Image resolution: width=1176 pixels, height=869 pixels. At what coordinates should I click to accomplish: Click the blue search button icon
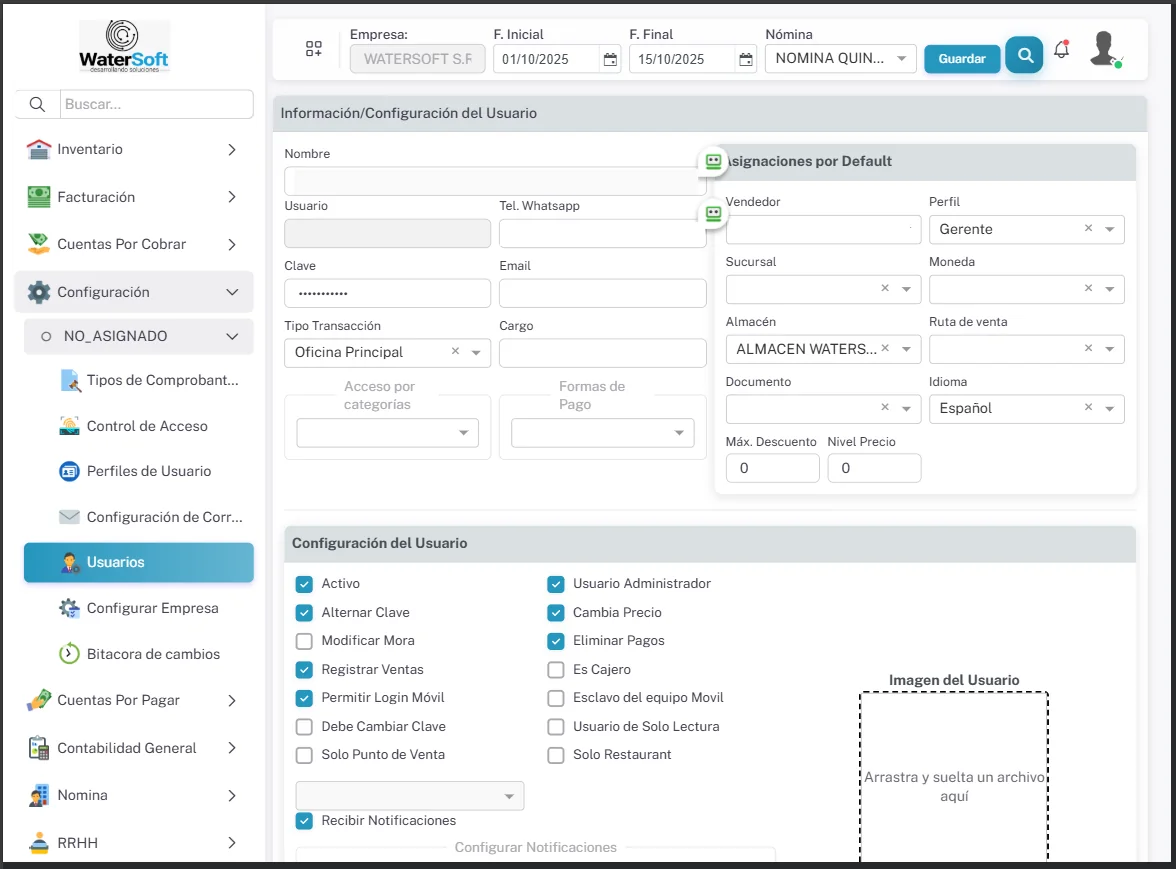click(x=1024, y=55)
